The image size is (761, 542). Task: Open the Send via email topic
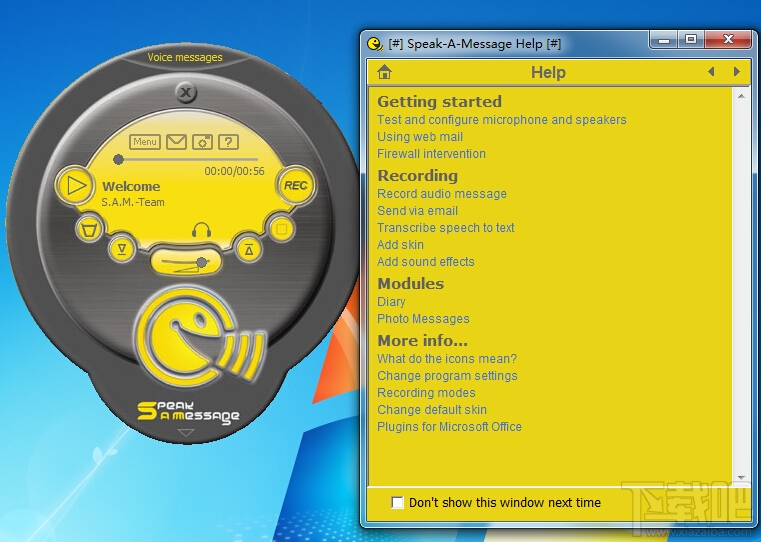417,211
